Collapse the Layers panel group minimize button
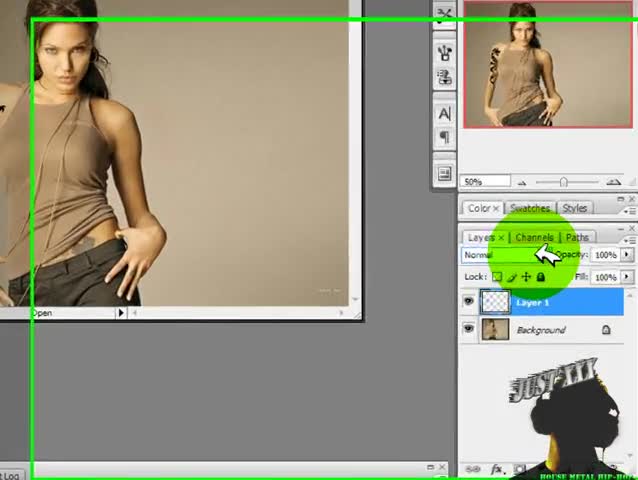This screenshot has height=480, width=638. (x=621, y=229)
